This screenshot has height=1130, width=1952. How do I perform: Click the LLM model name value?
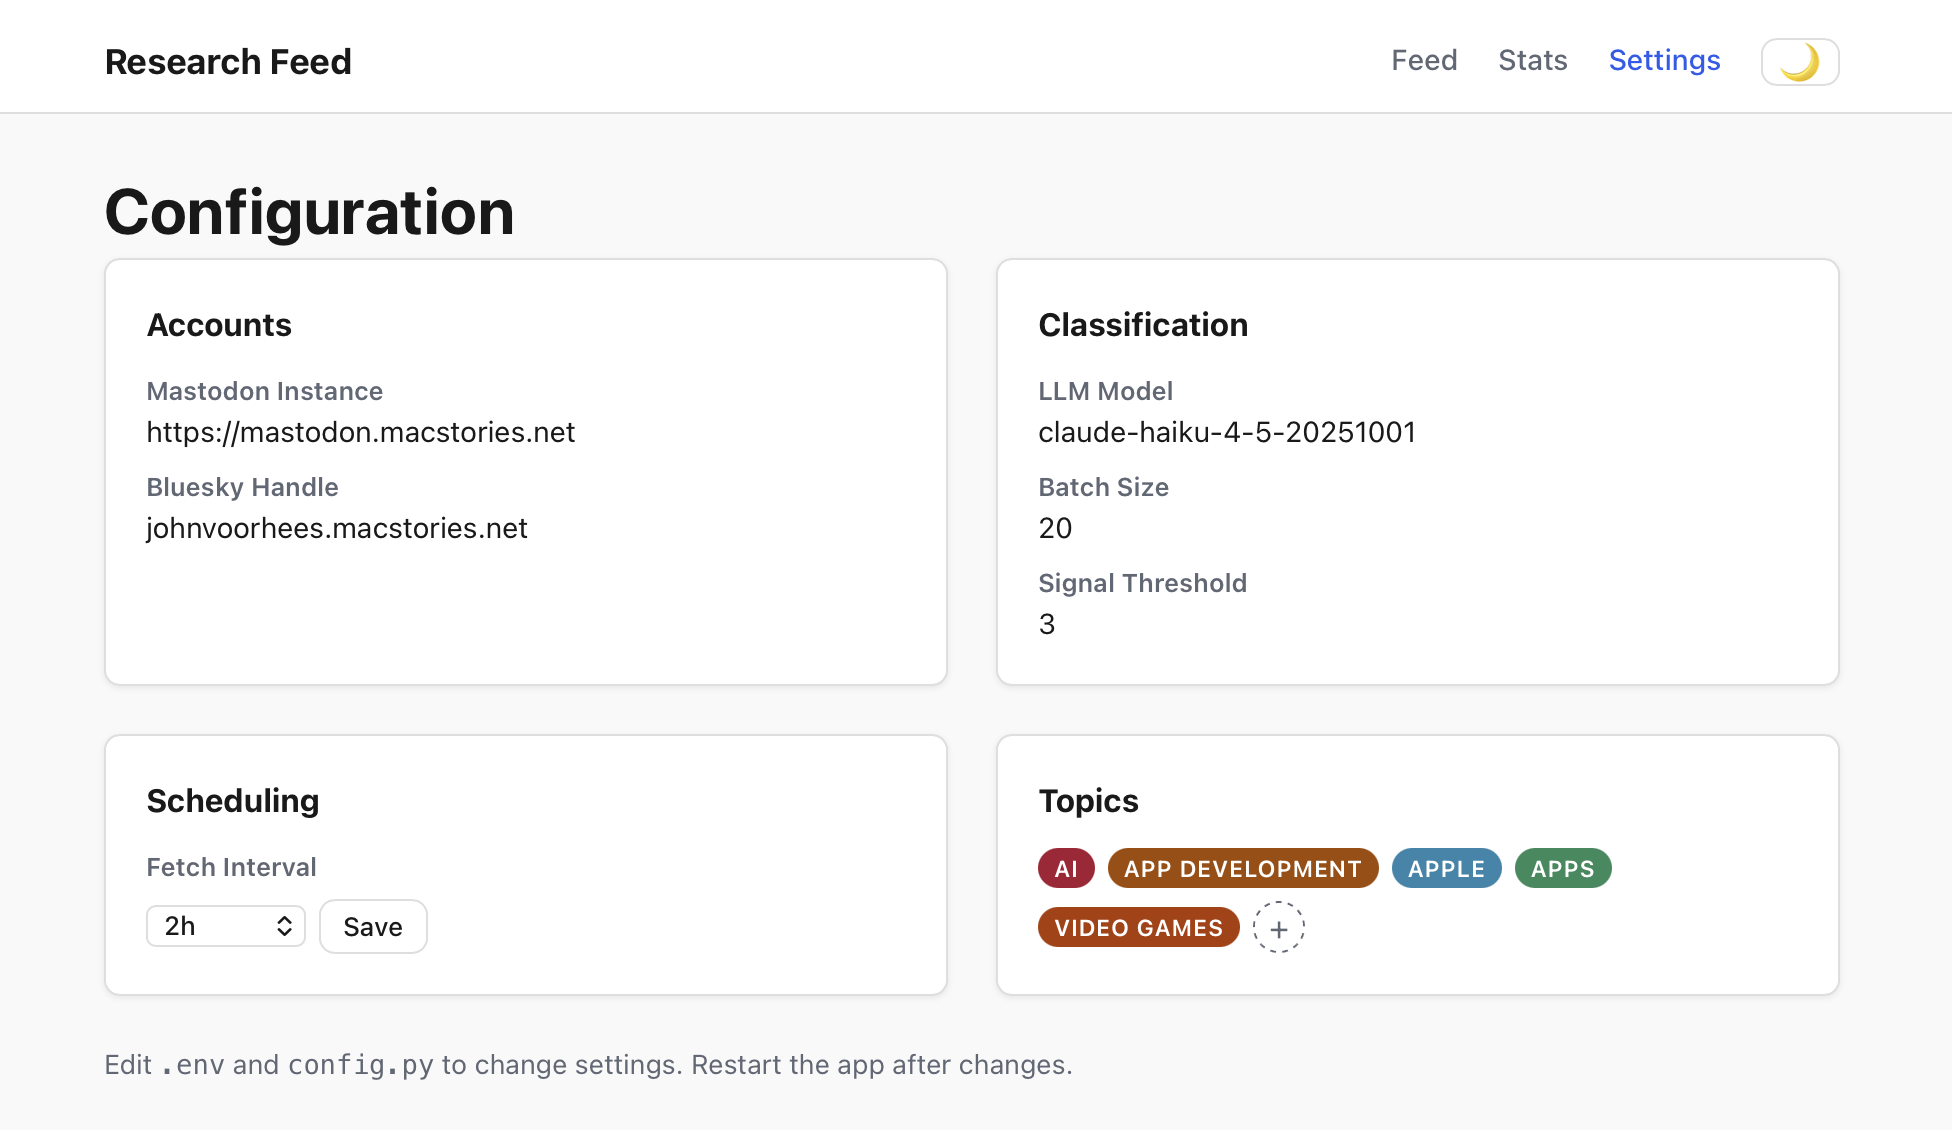click(x=1226, y=432)
